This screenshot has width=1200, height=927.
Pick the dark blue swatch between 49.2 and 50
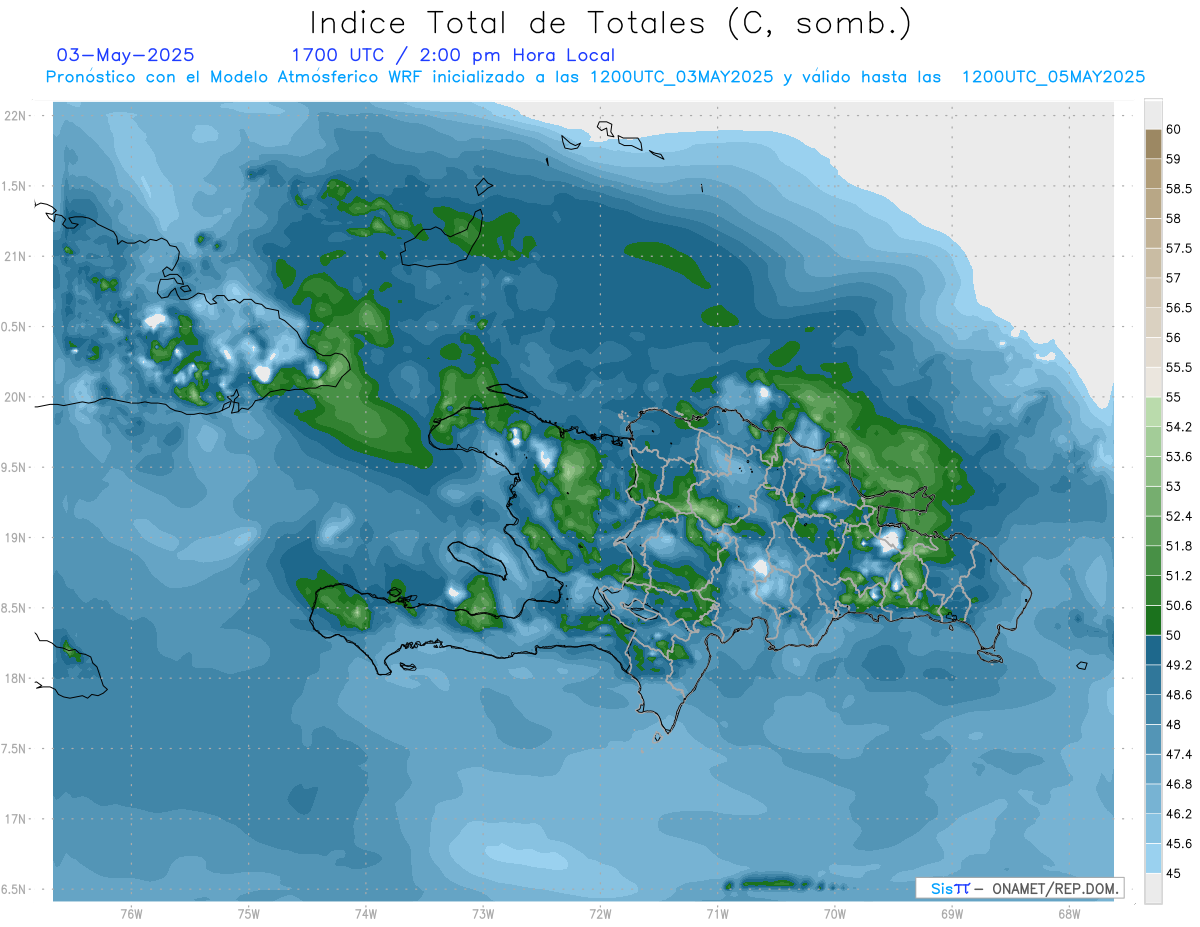click(1153, 650)
